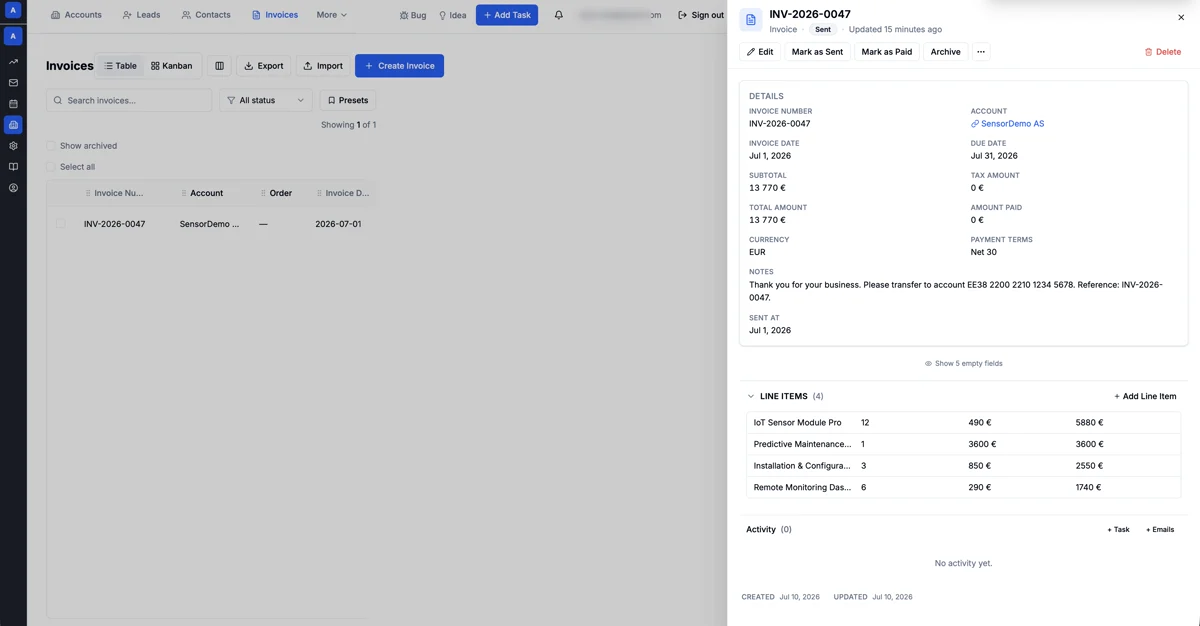
Task: Click Mark as Paid
Action: pyautogui.click(x=887, y=52)
